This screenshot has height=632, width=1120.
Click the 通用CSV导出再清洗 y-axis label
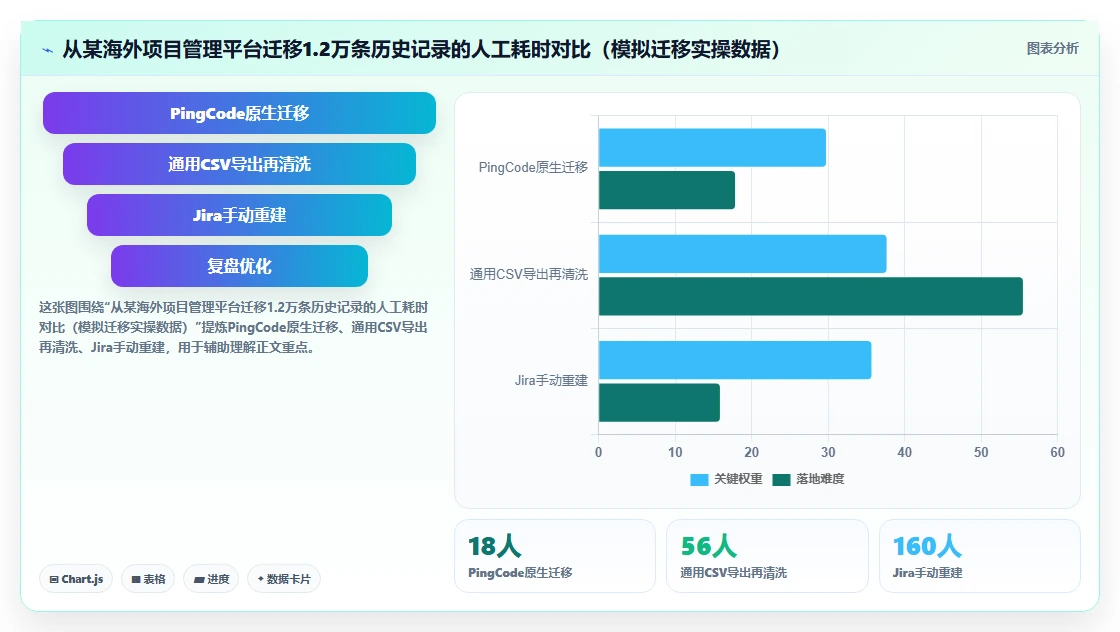[529, 274]
